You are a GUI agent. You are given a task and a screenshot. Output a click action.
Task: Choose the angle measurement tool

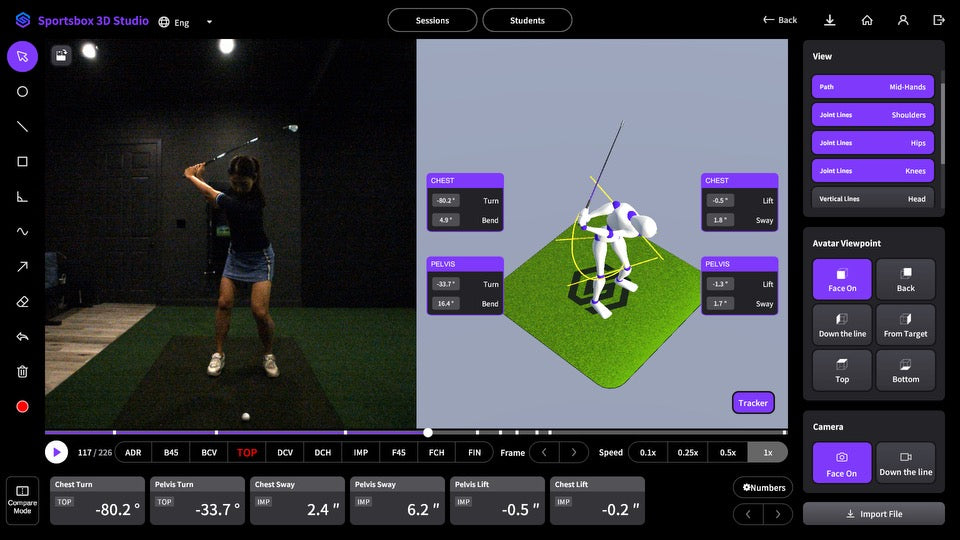pos(22,197)
